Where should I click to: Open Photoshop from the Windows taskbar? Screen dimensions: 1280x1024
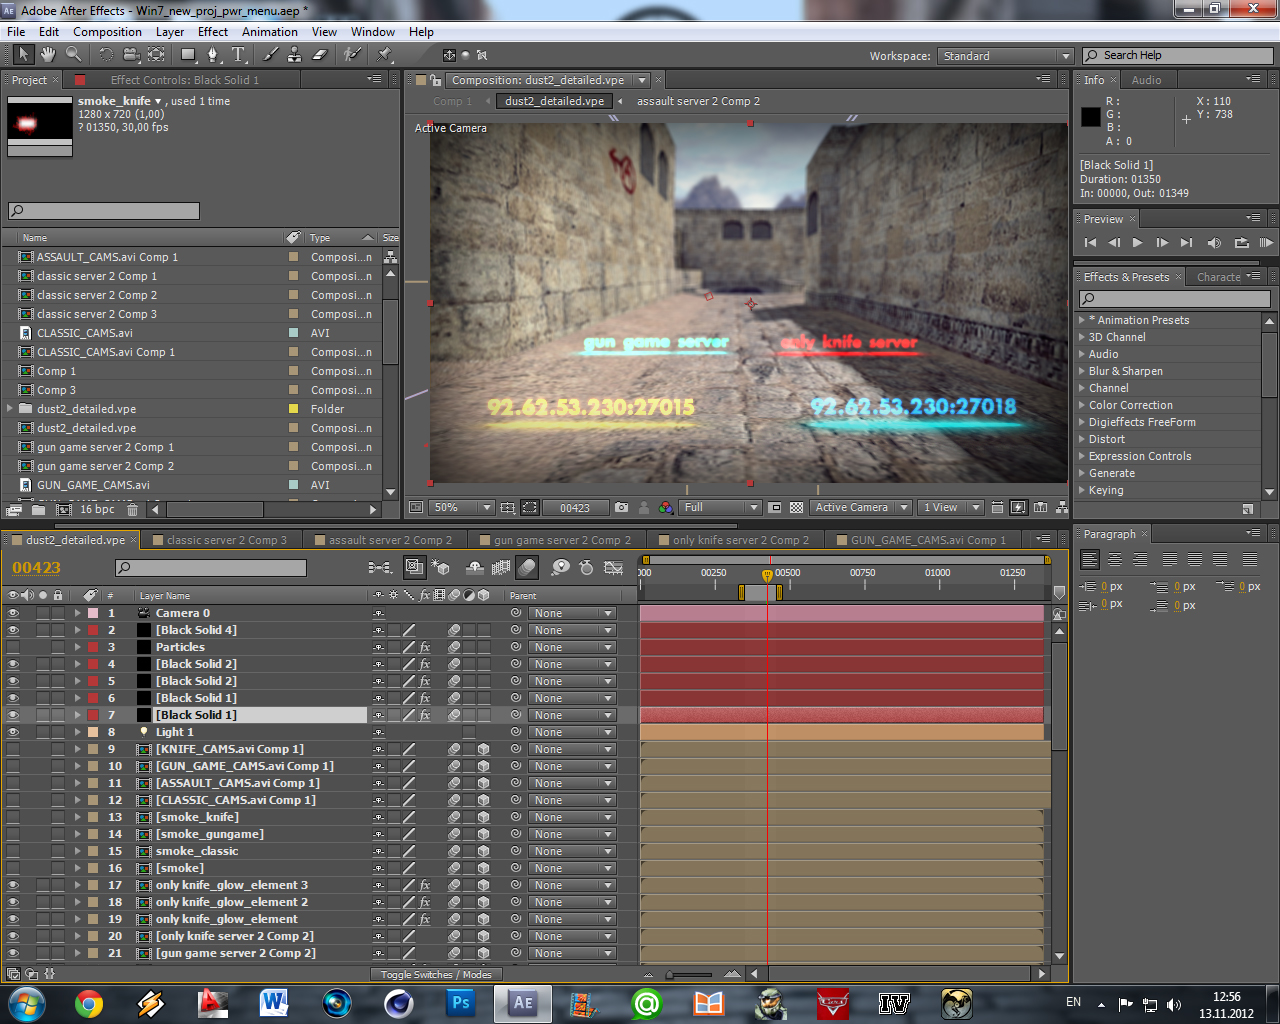click(x=461, y=1002)
